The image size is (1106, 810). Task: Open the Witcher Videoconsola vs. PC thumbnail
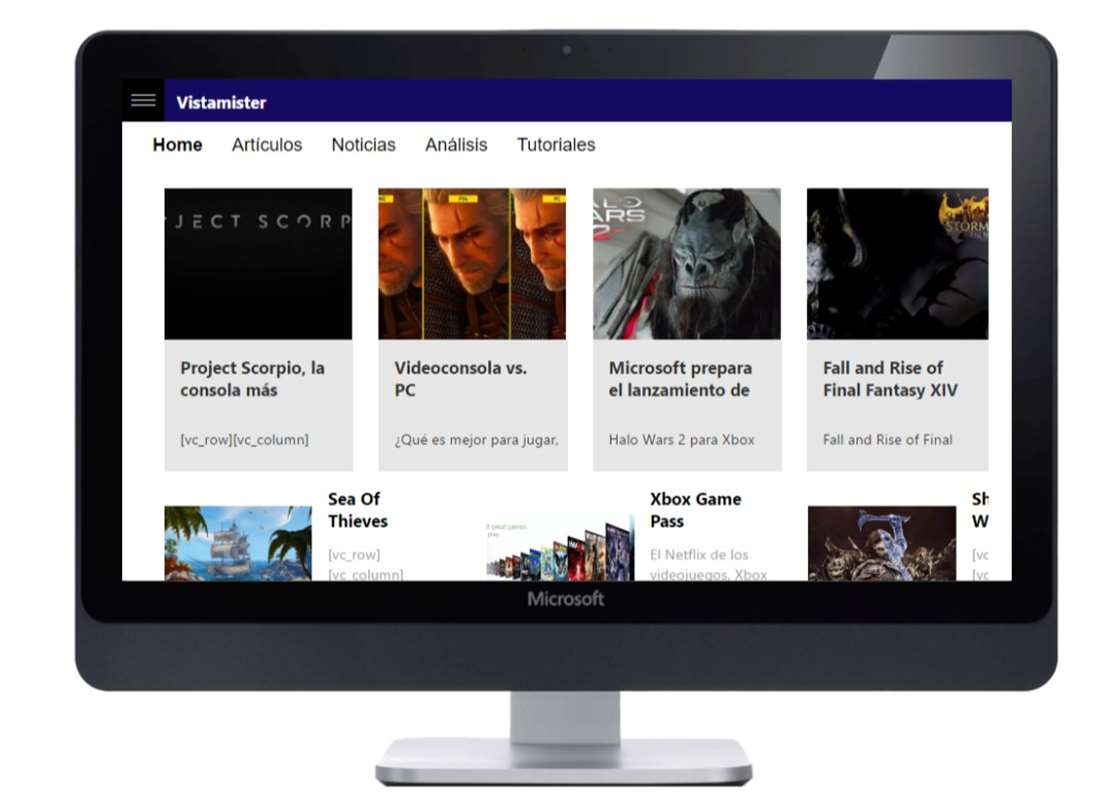[x=472, y=264]
